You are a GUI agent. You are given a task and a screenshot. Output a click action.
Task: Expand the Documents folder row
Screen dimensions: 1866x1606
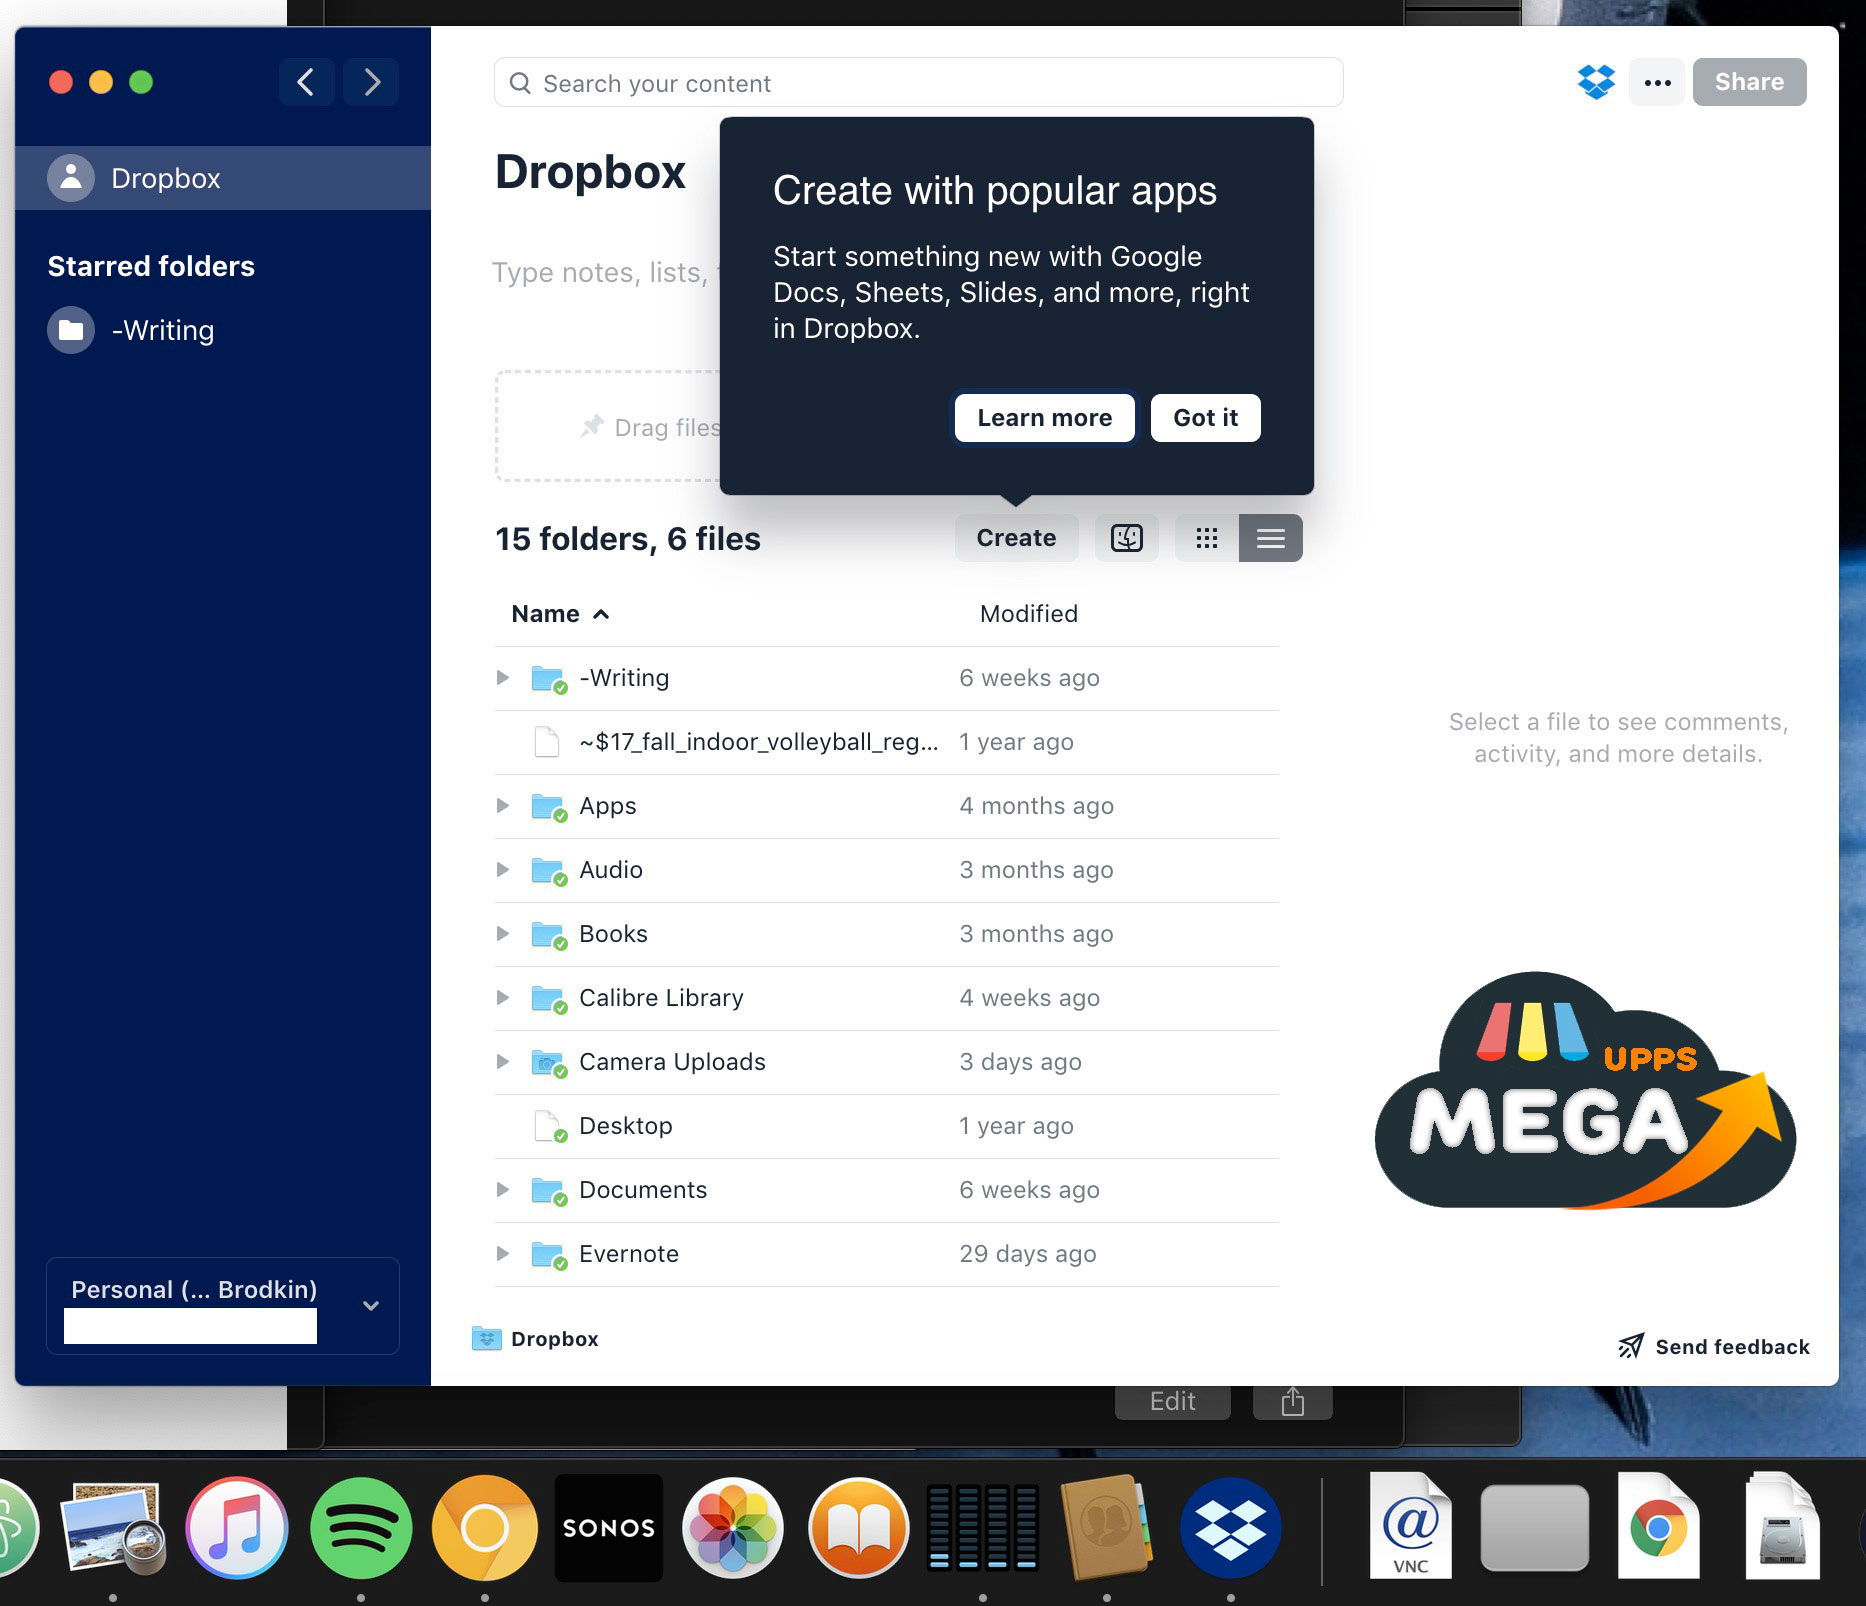point(503,1190)
